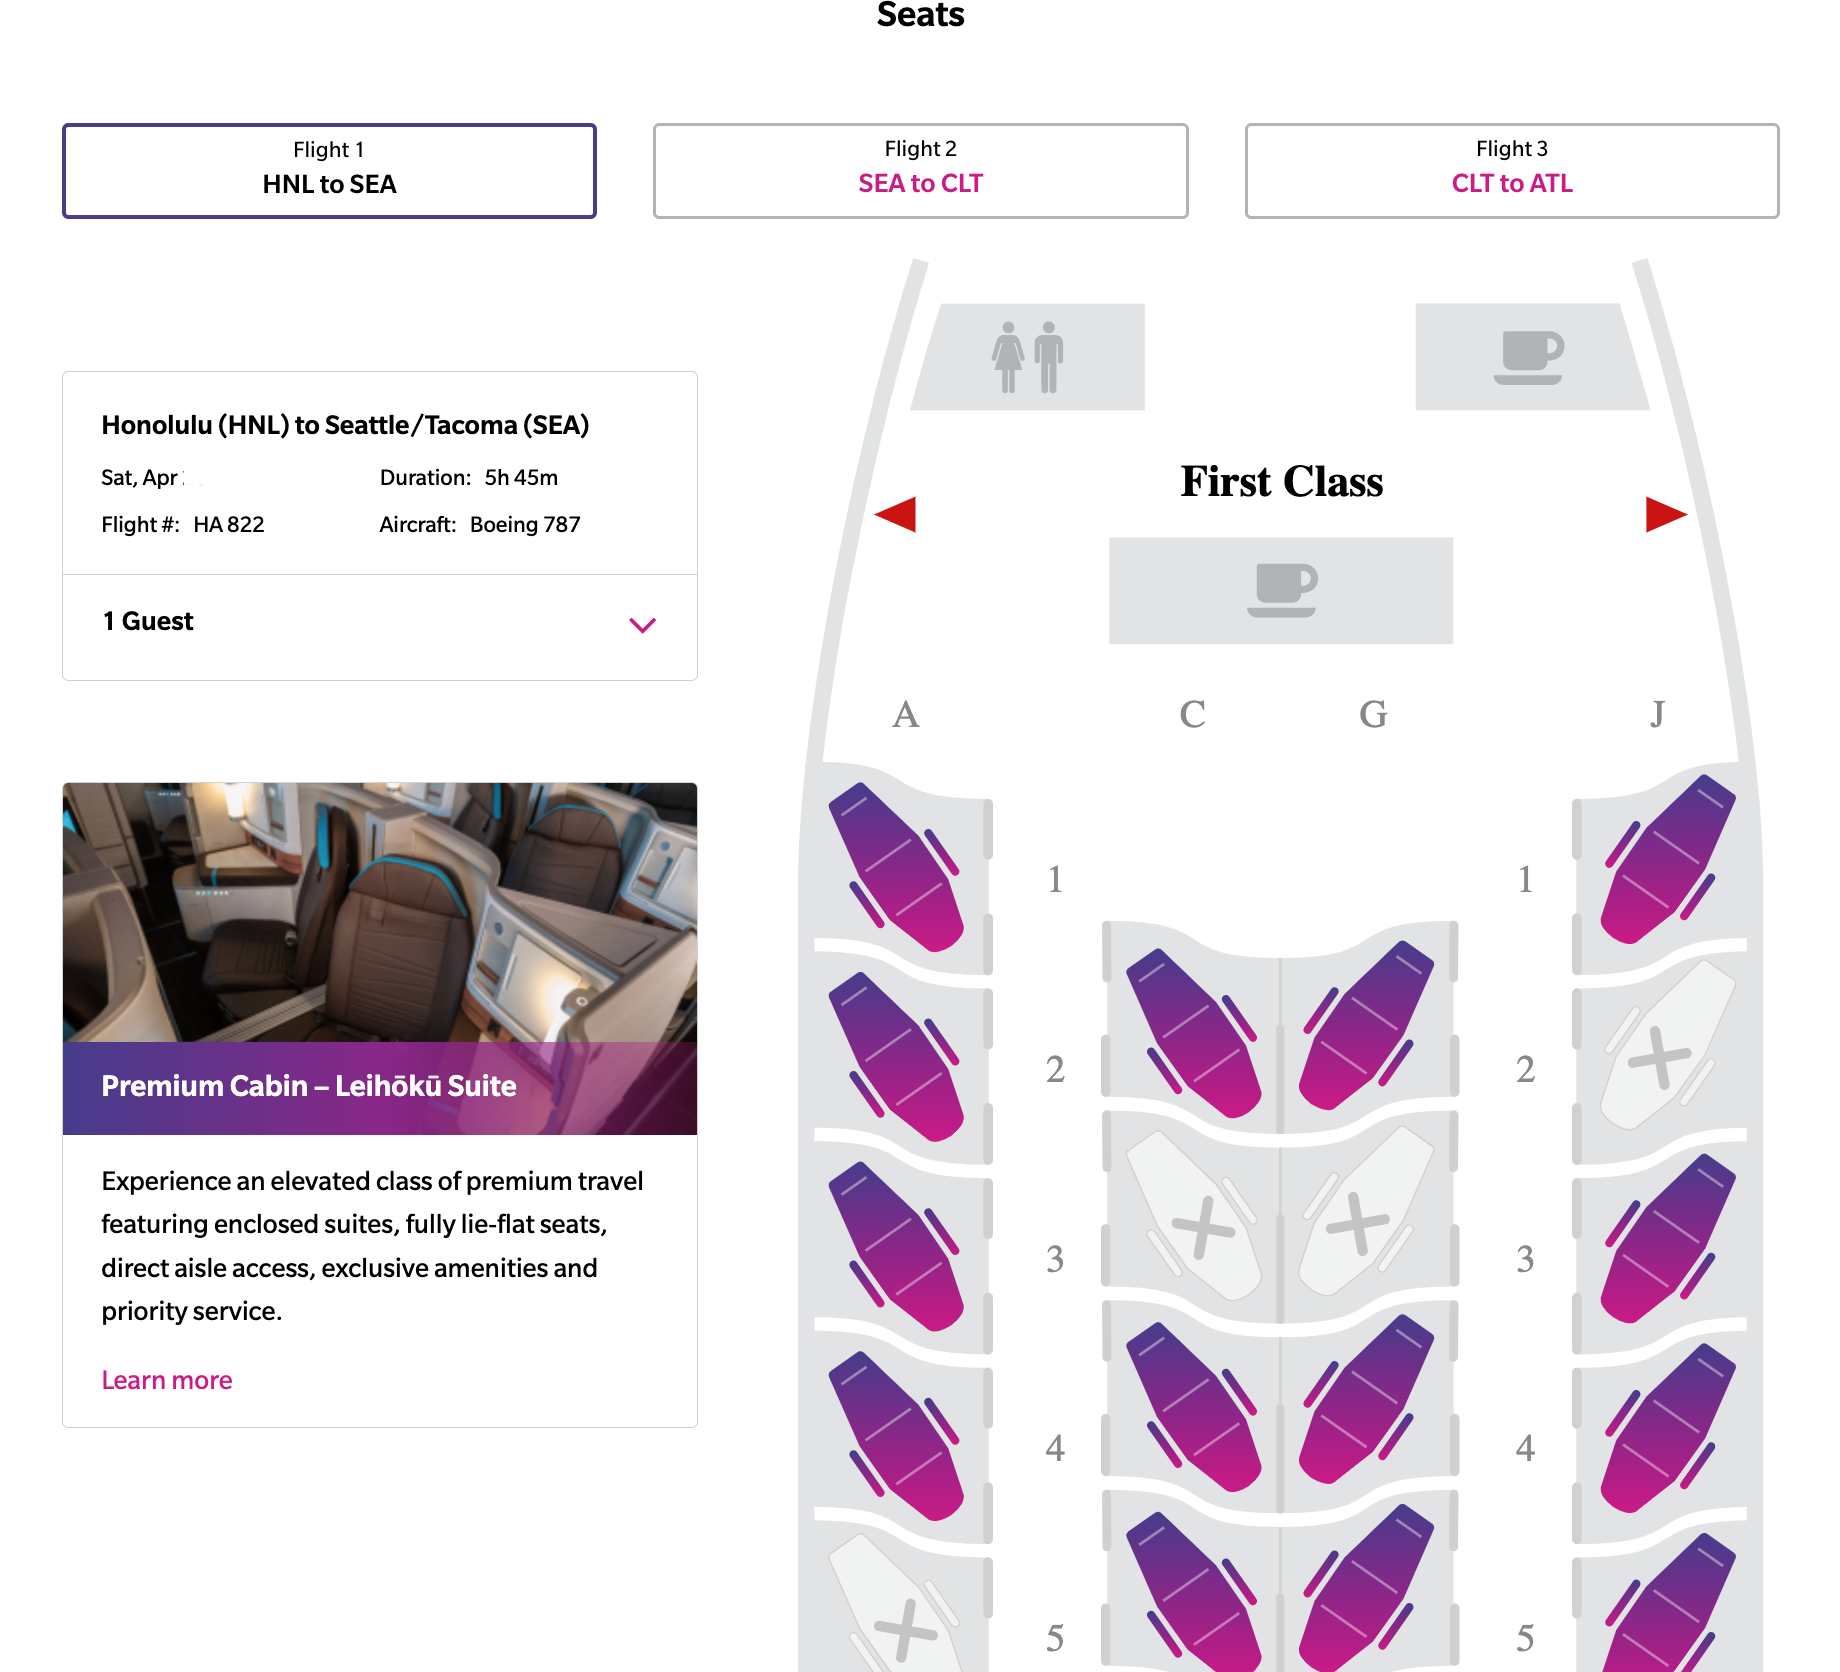1840x1672 pixels.
Task: Select seat 2G in the center
Action: point(1366,1025)
